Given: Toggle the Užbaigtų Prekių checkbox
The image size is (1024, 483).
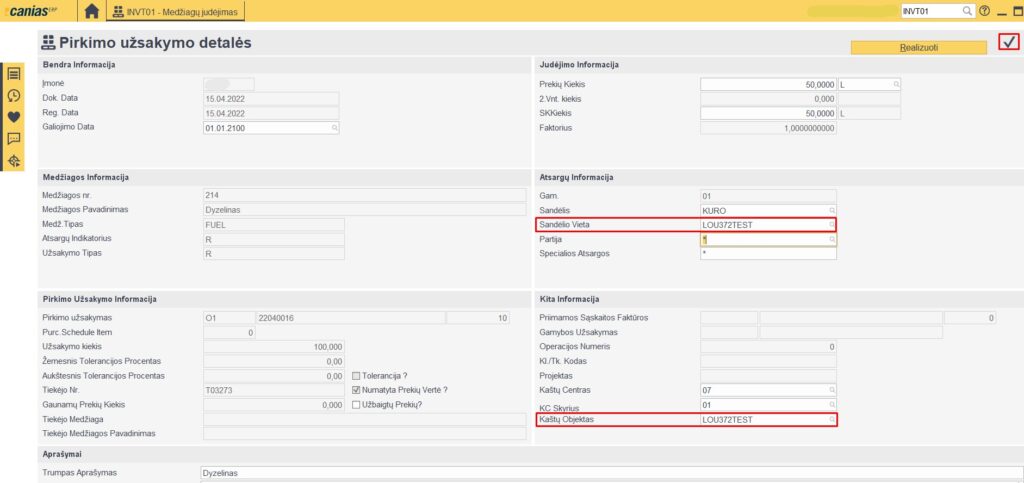Looking at the screenshot, I should (x=357, y=405).
